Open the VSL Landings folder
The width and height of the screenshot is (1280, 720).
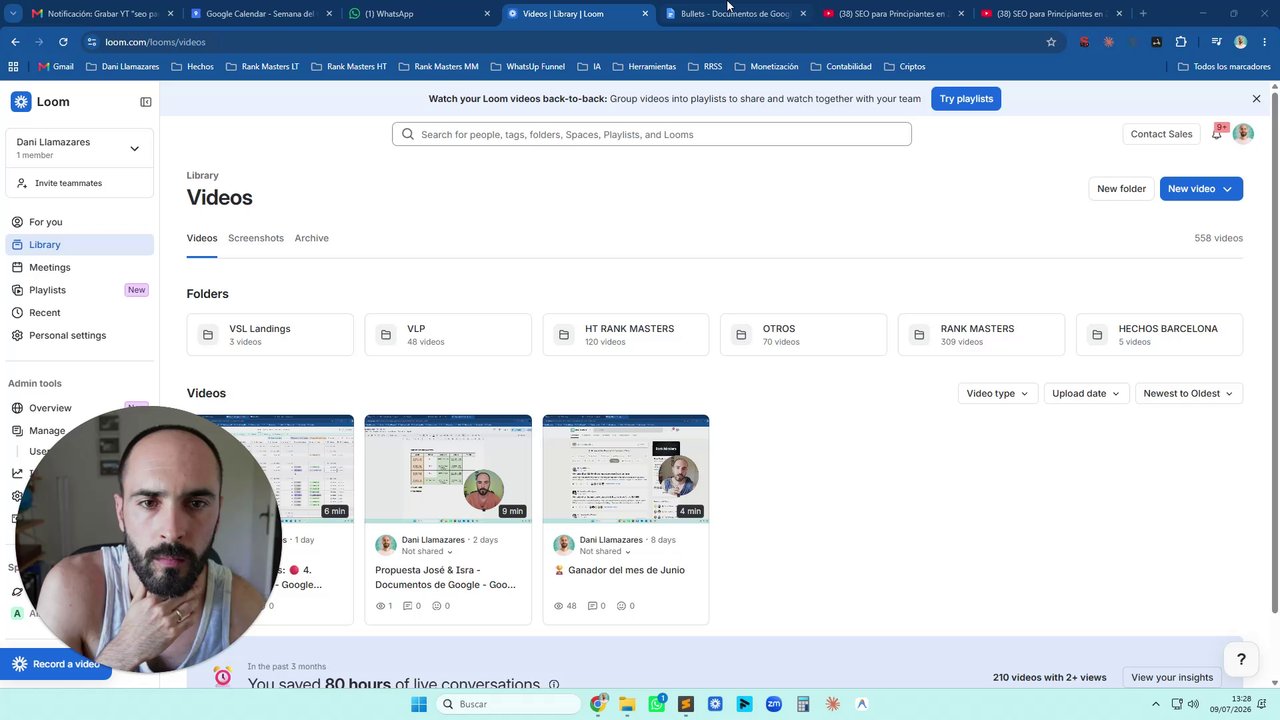coord(270,335)
